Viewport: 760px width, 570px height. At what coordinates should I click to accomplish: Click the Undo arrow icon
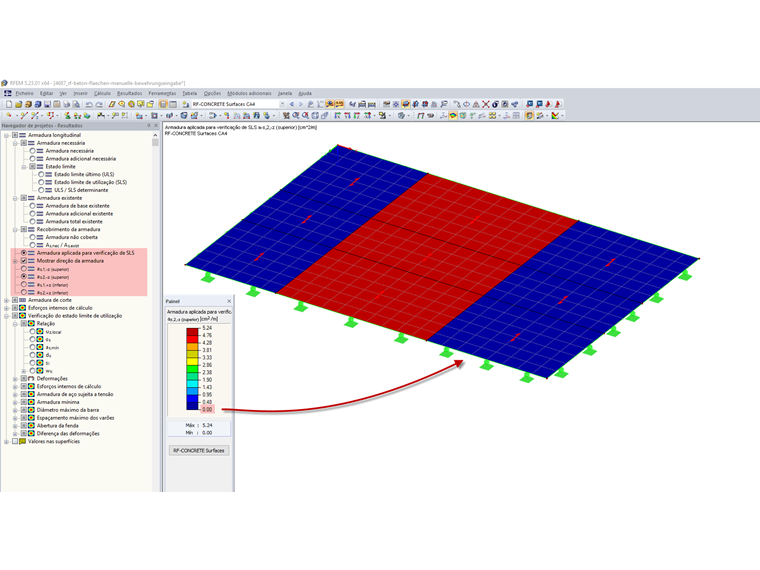tap(89, 104)
